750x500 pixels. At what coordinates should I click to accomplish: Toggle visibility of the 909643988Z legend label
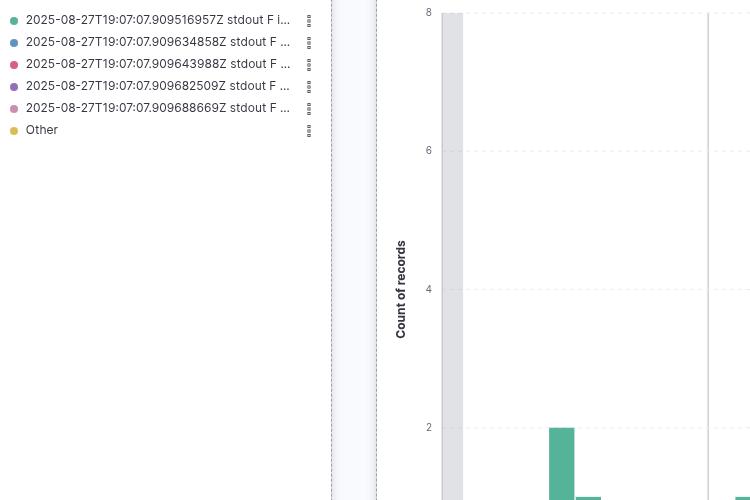(157, 64)
